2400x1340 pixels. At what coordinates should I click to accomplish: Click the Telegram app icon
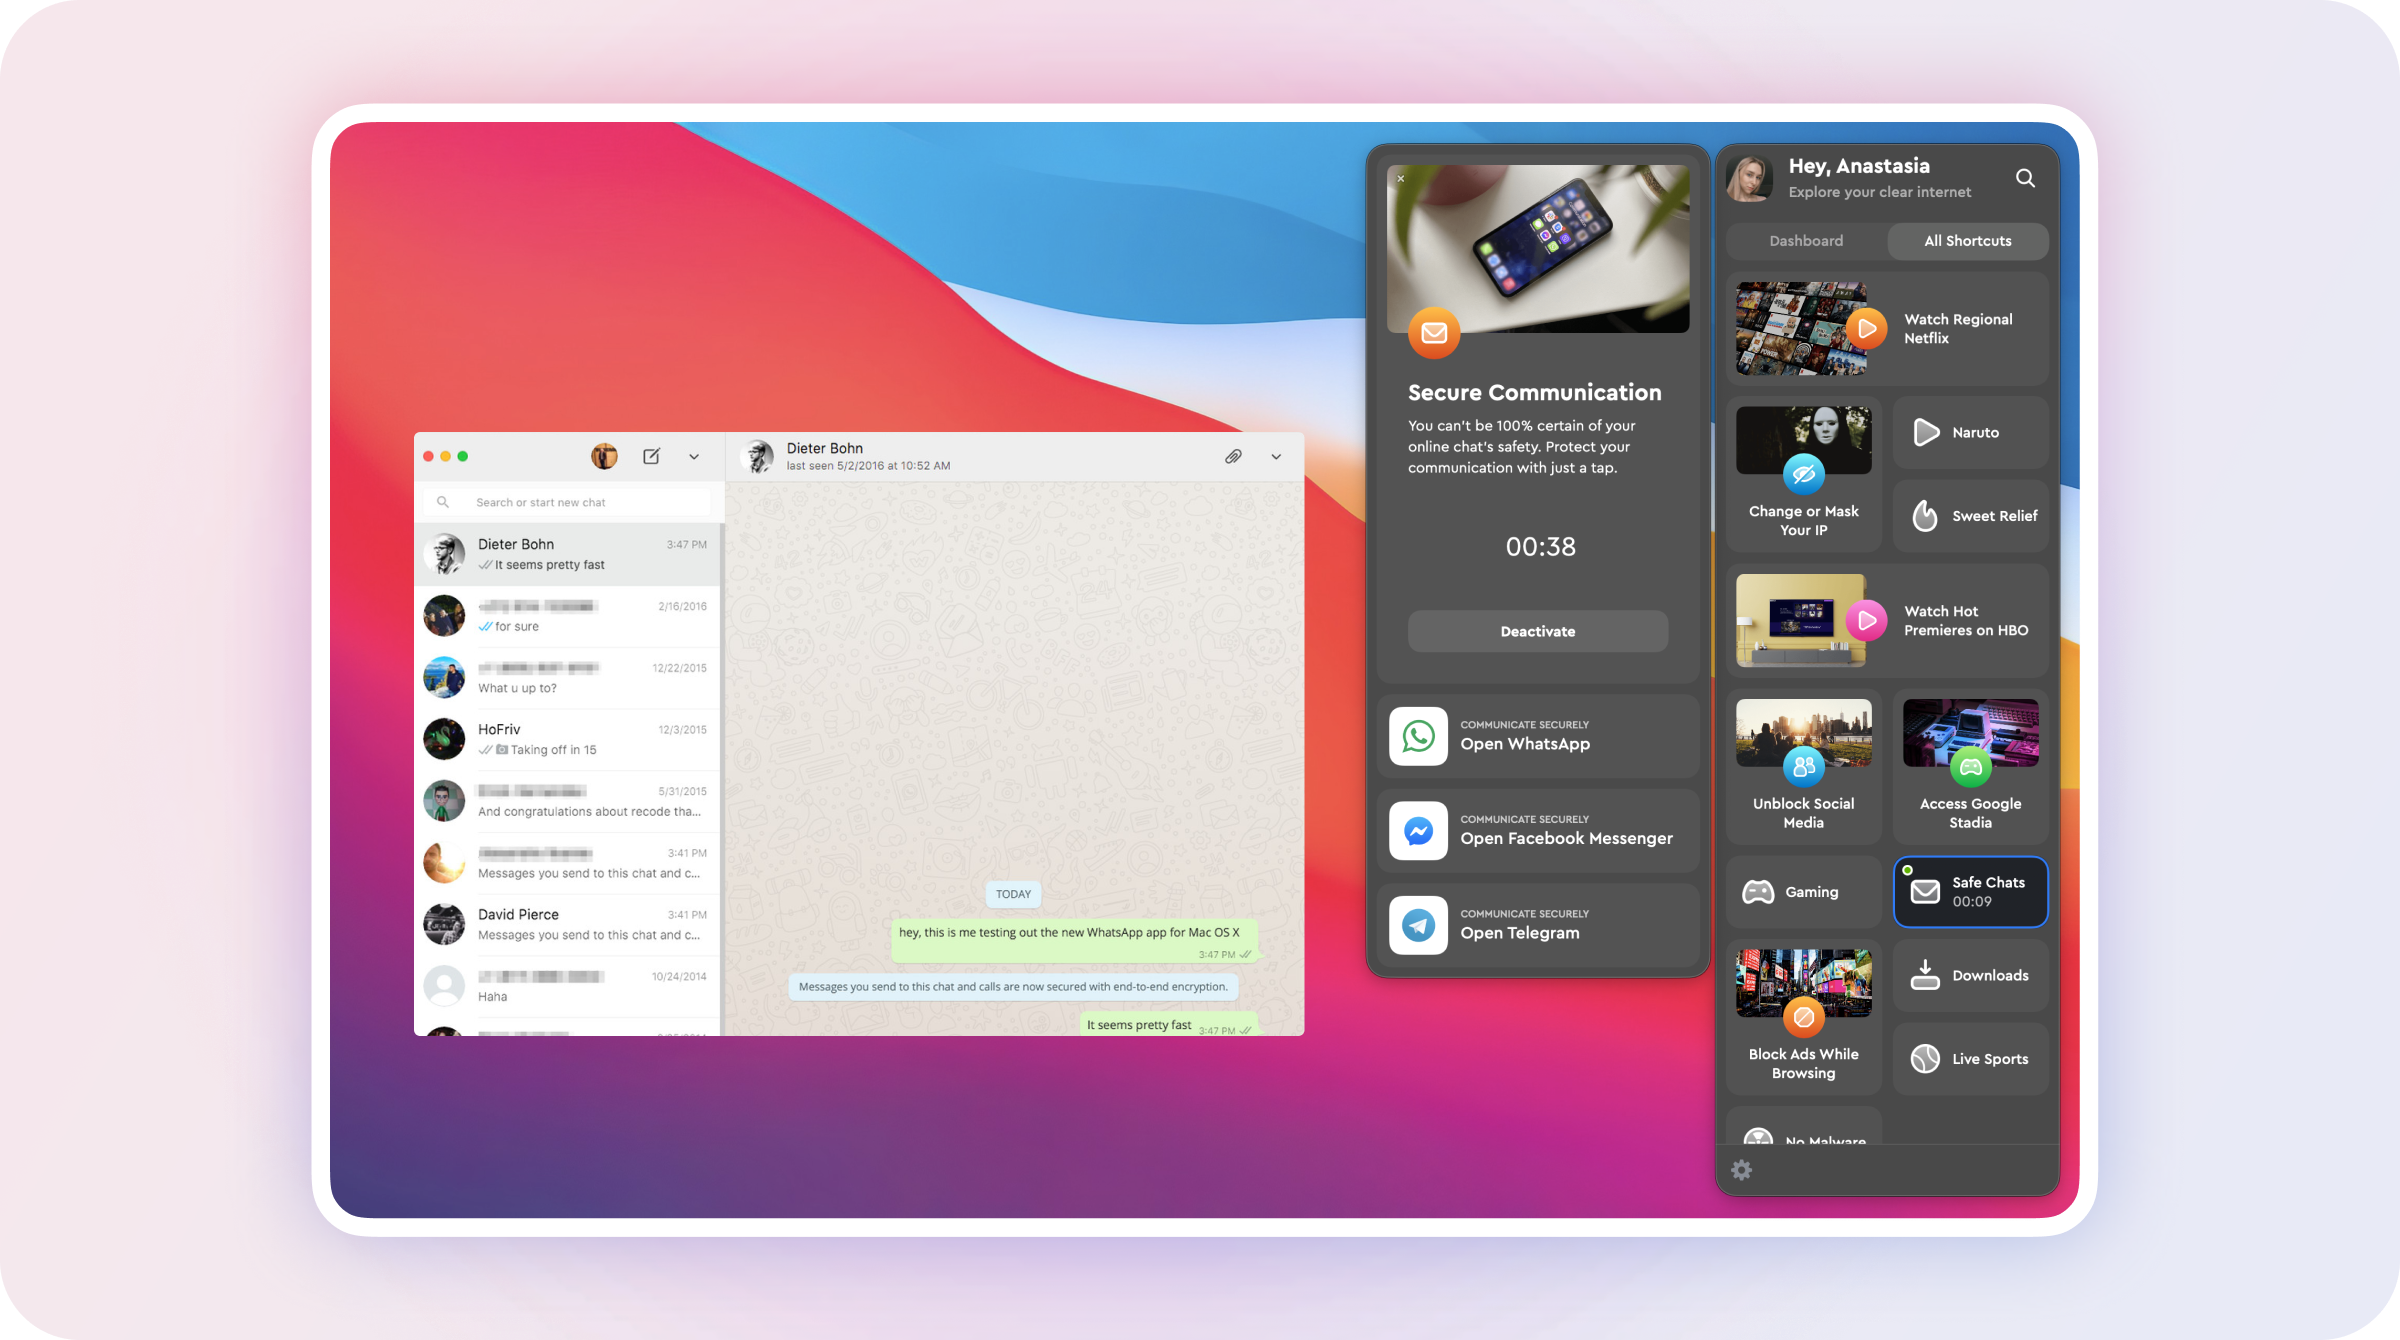click(x=1418, y=925)
